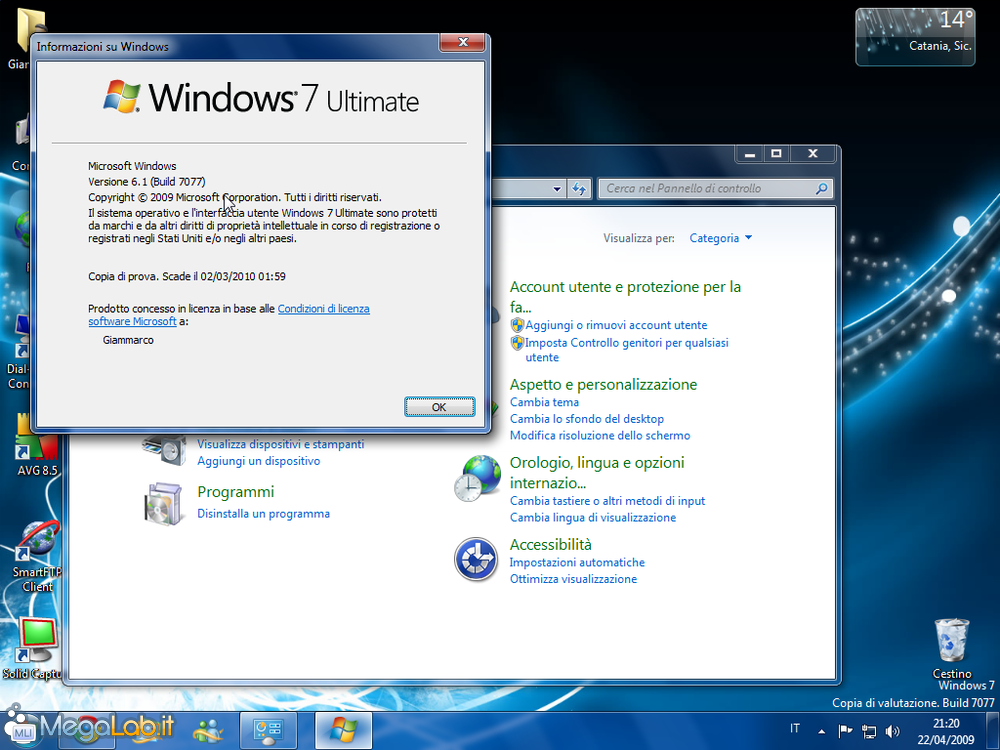Image resolution: width=1000 pixels, height=750 pixels.
Task: Open the Cambia tema link
Action: pyautogui.click(x=544, y=402)
